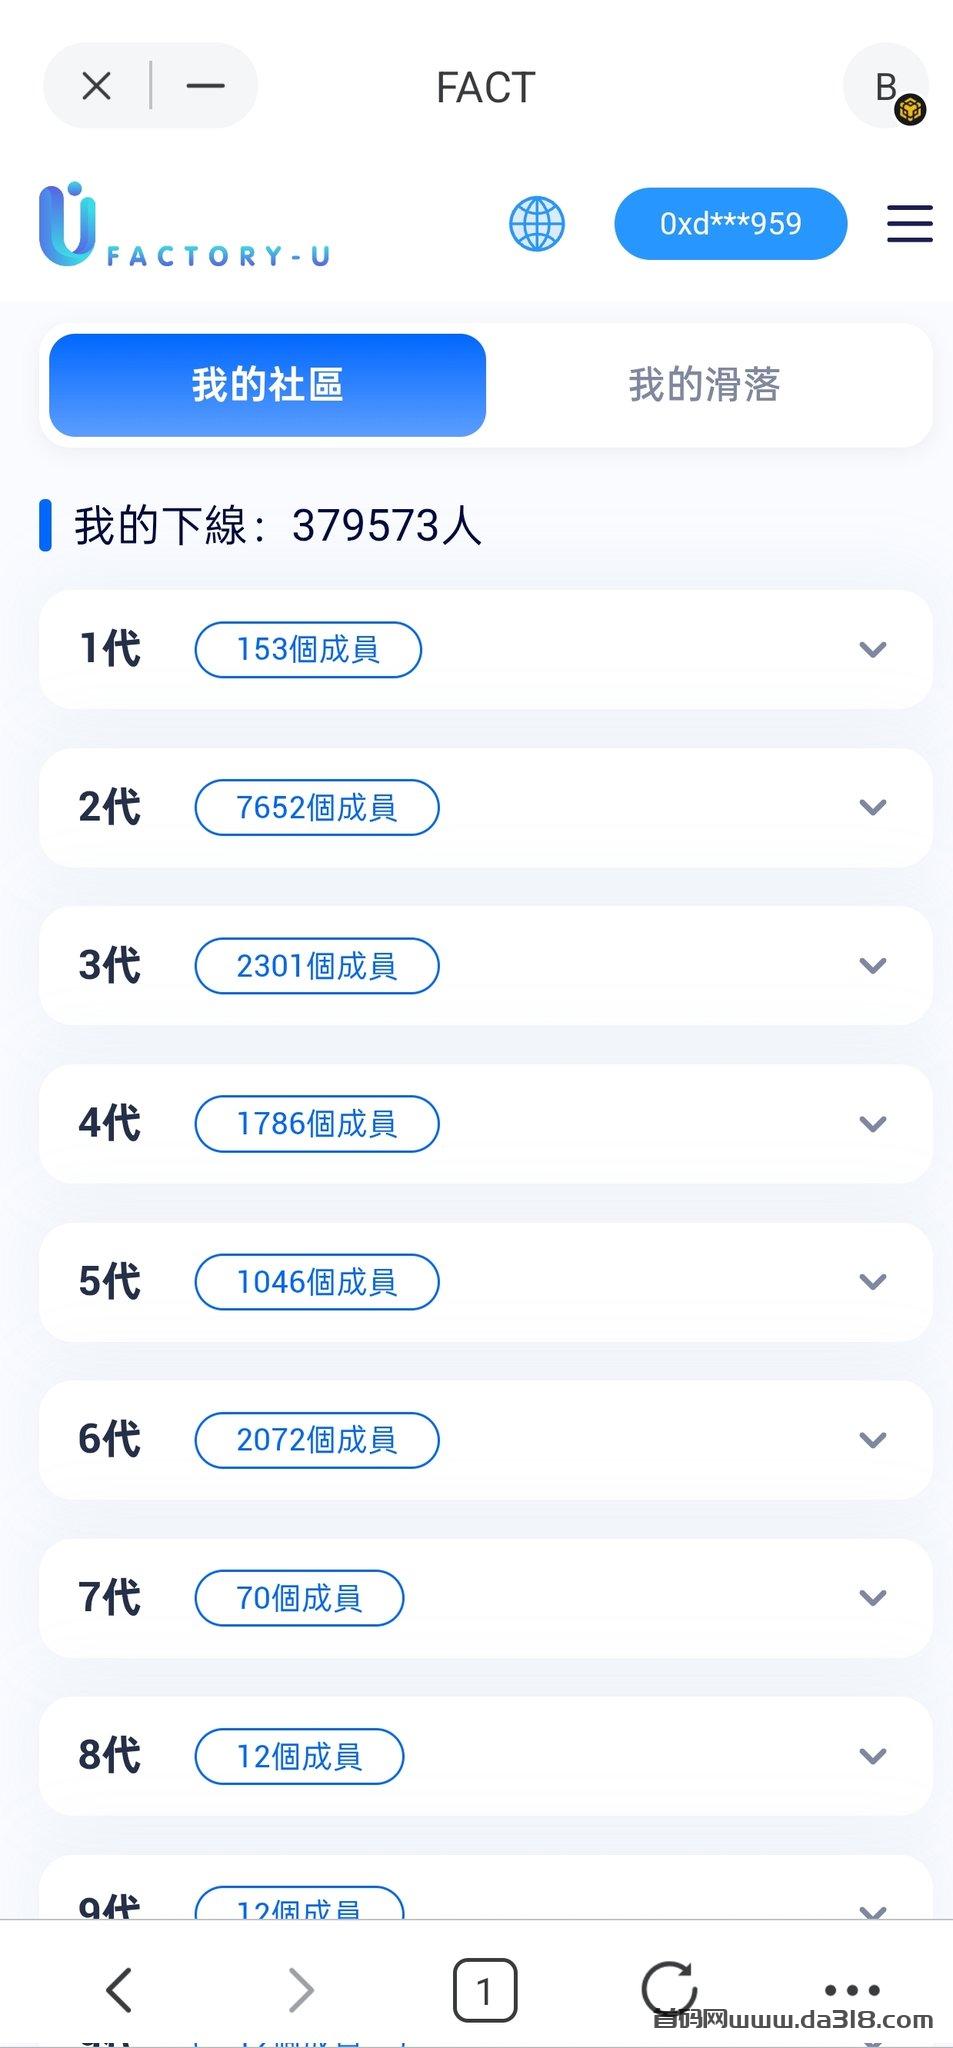Tap the B wallet avatar icon
Image resolution: width=953 pixels, height=2048 pixels.
tap(887, 87)
